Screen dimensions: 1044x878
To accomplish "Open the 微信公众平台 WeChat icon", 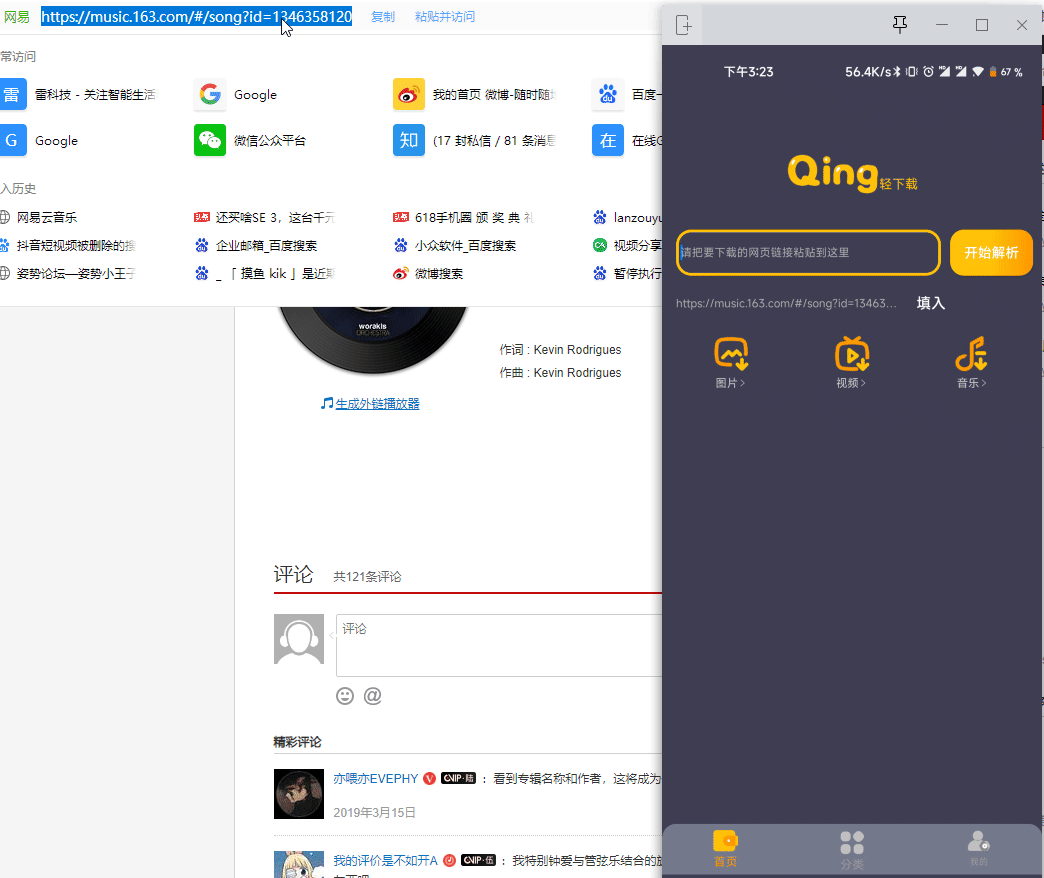I will pyautogui.click(x=210, y=140).
